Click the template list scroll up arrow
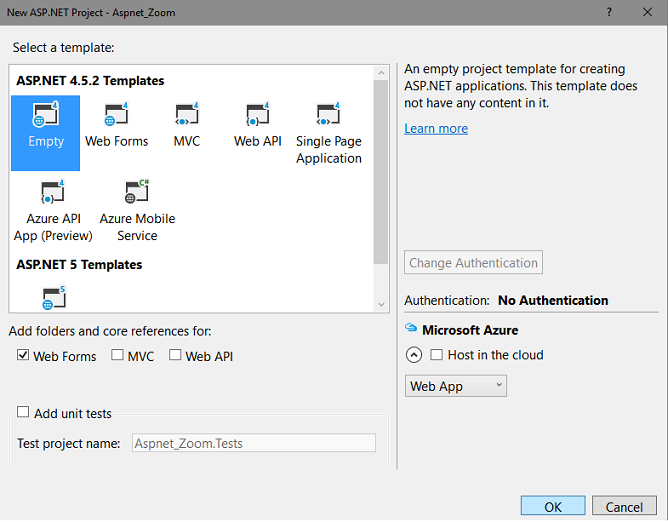668x522 pixels. (381, 73)
